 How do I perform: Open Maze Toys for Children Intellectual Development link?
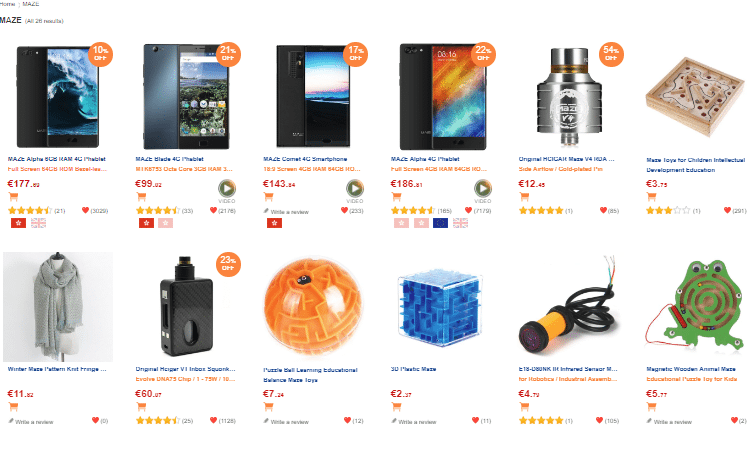pos(696,165)
